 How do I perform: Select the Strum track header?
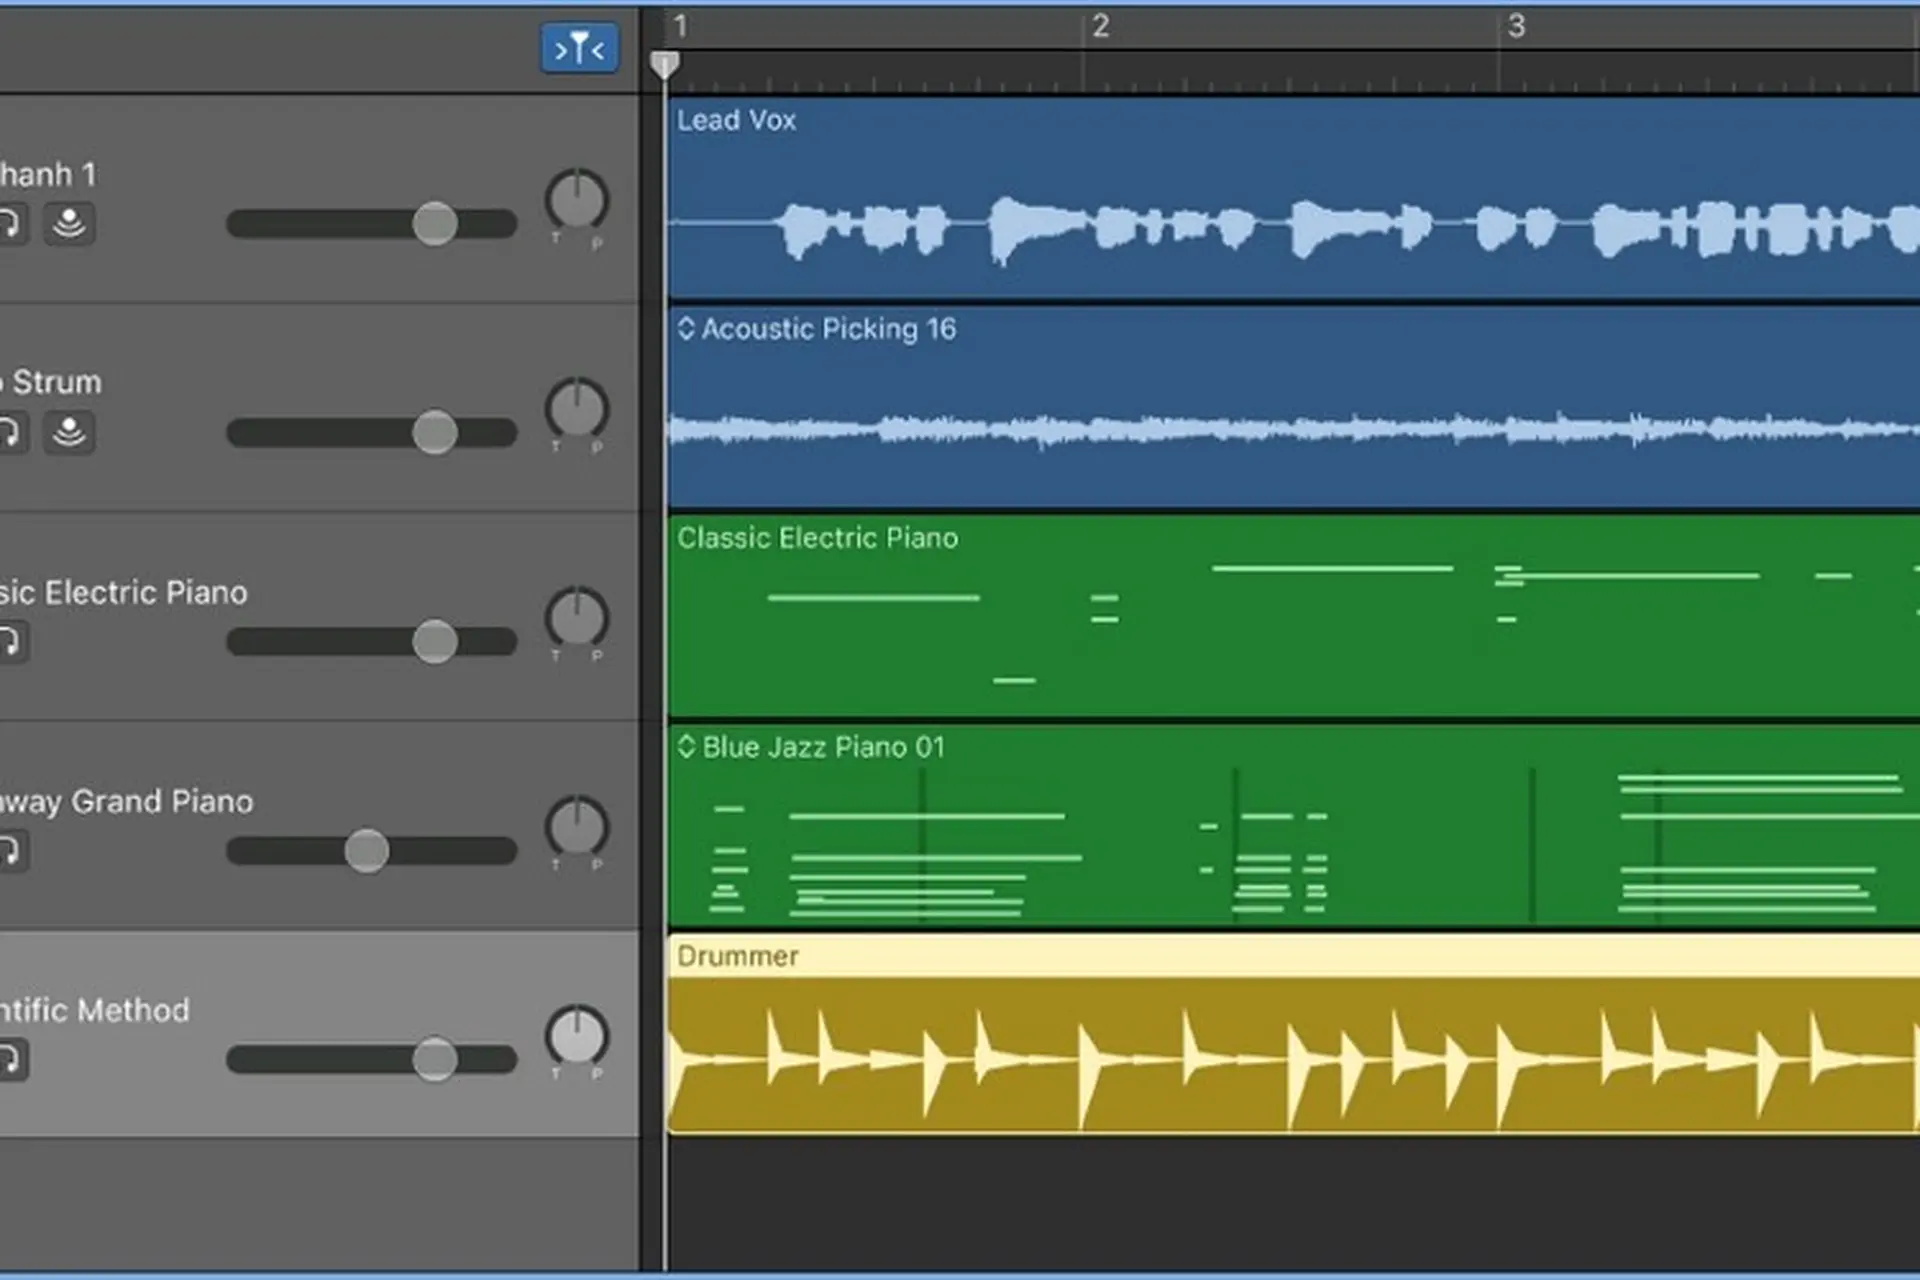tap(319, 408)
